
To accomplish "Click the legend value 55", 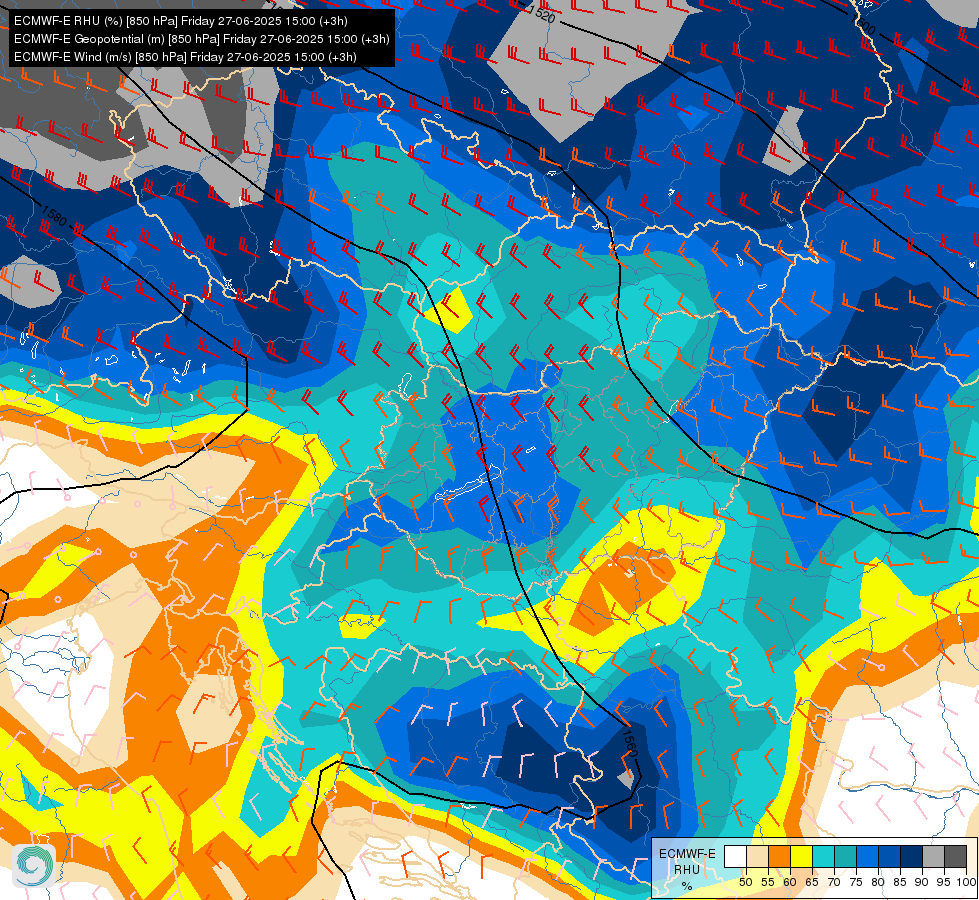I will click(x=768, y=882).
